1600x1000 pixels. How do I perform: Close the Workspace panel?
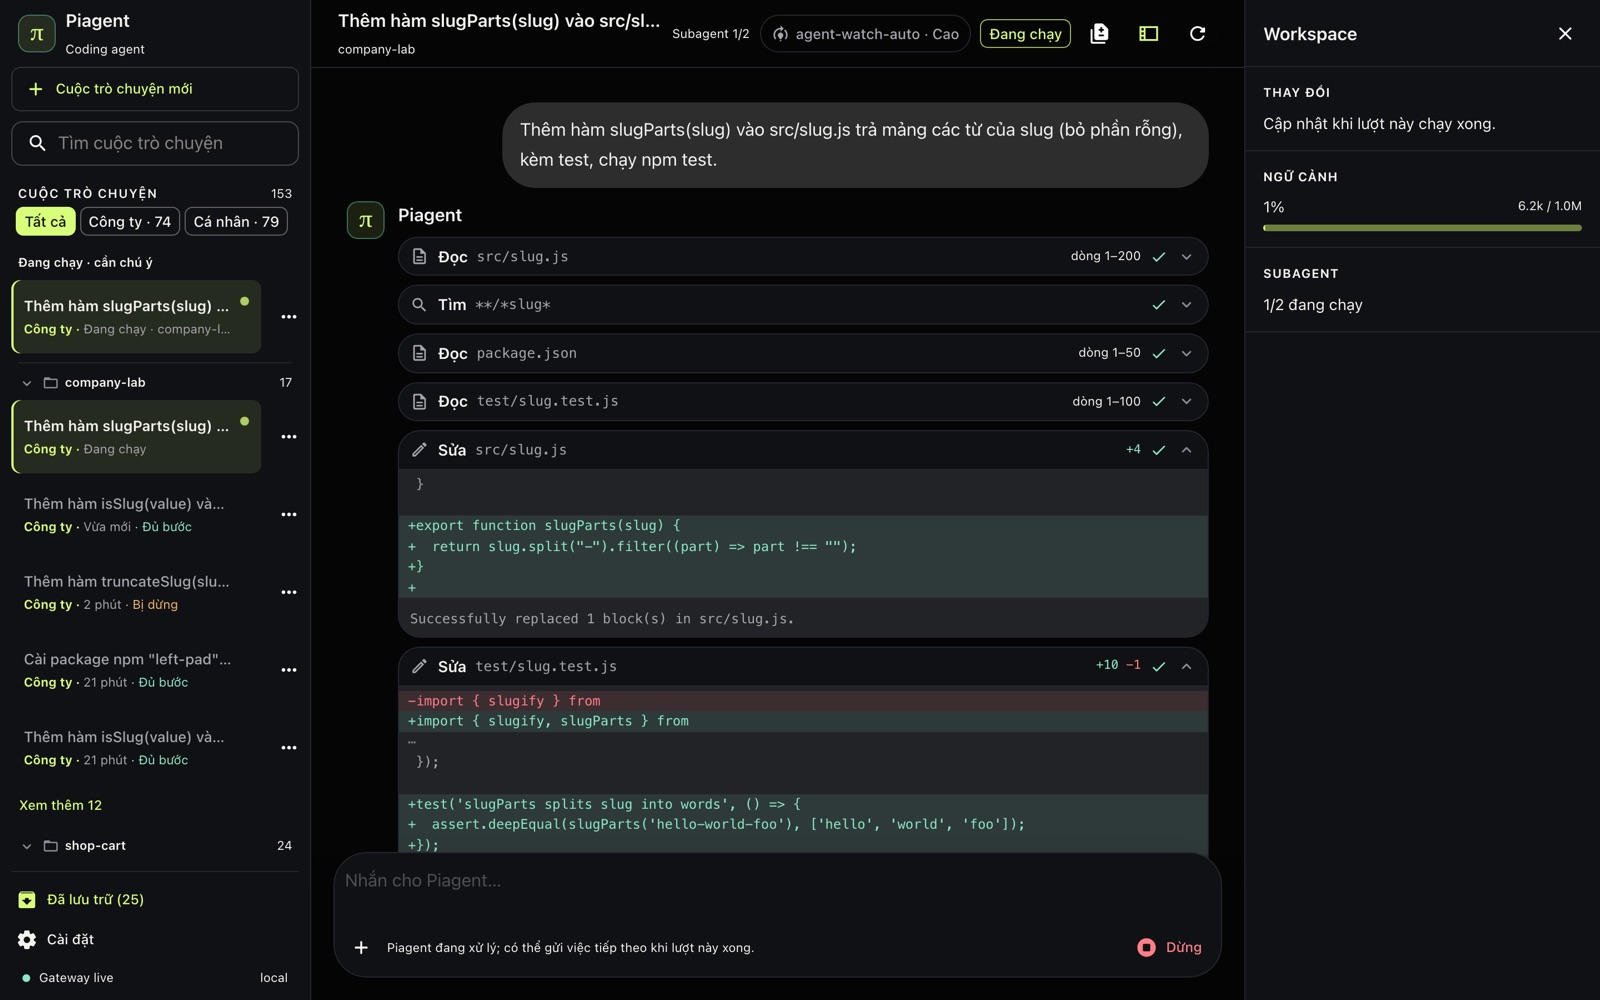pos(1565,34)
